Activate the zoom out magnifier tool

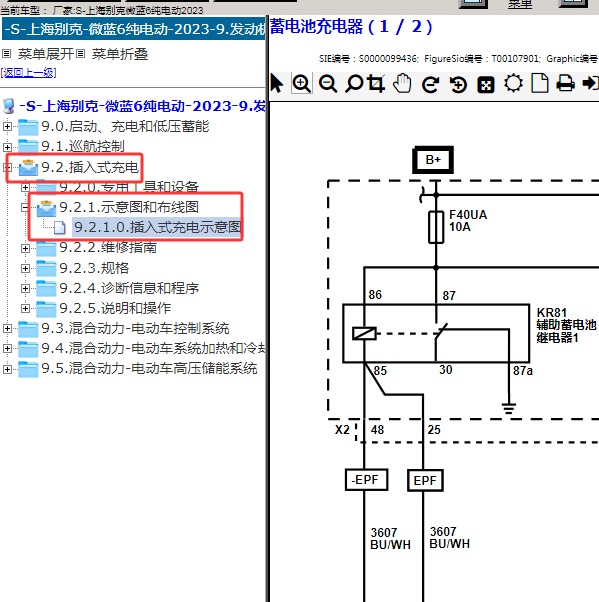pos(328,83)
